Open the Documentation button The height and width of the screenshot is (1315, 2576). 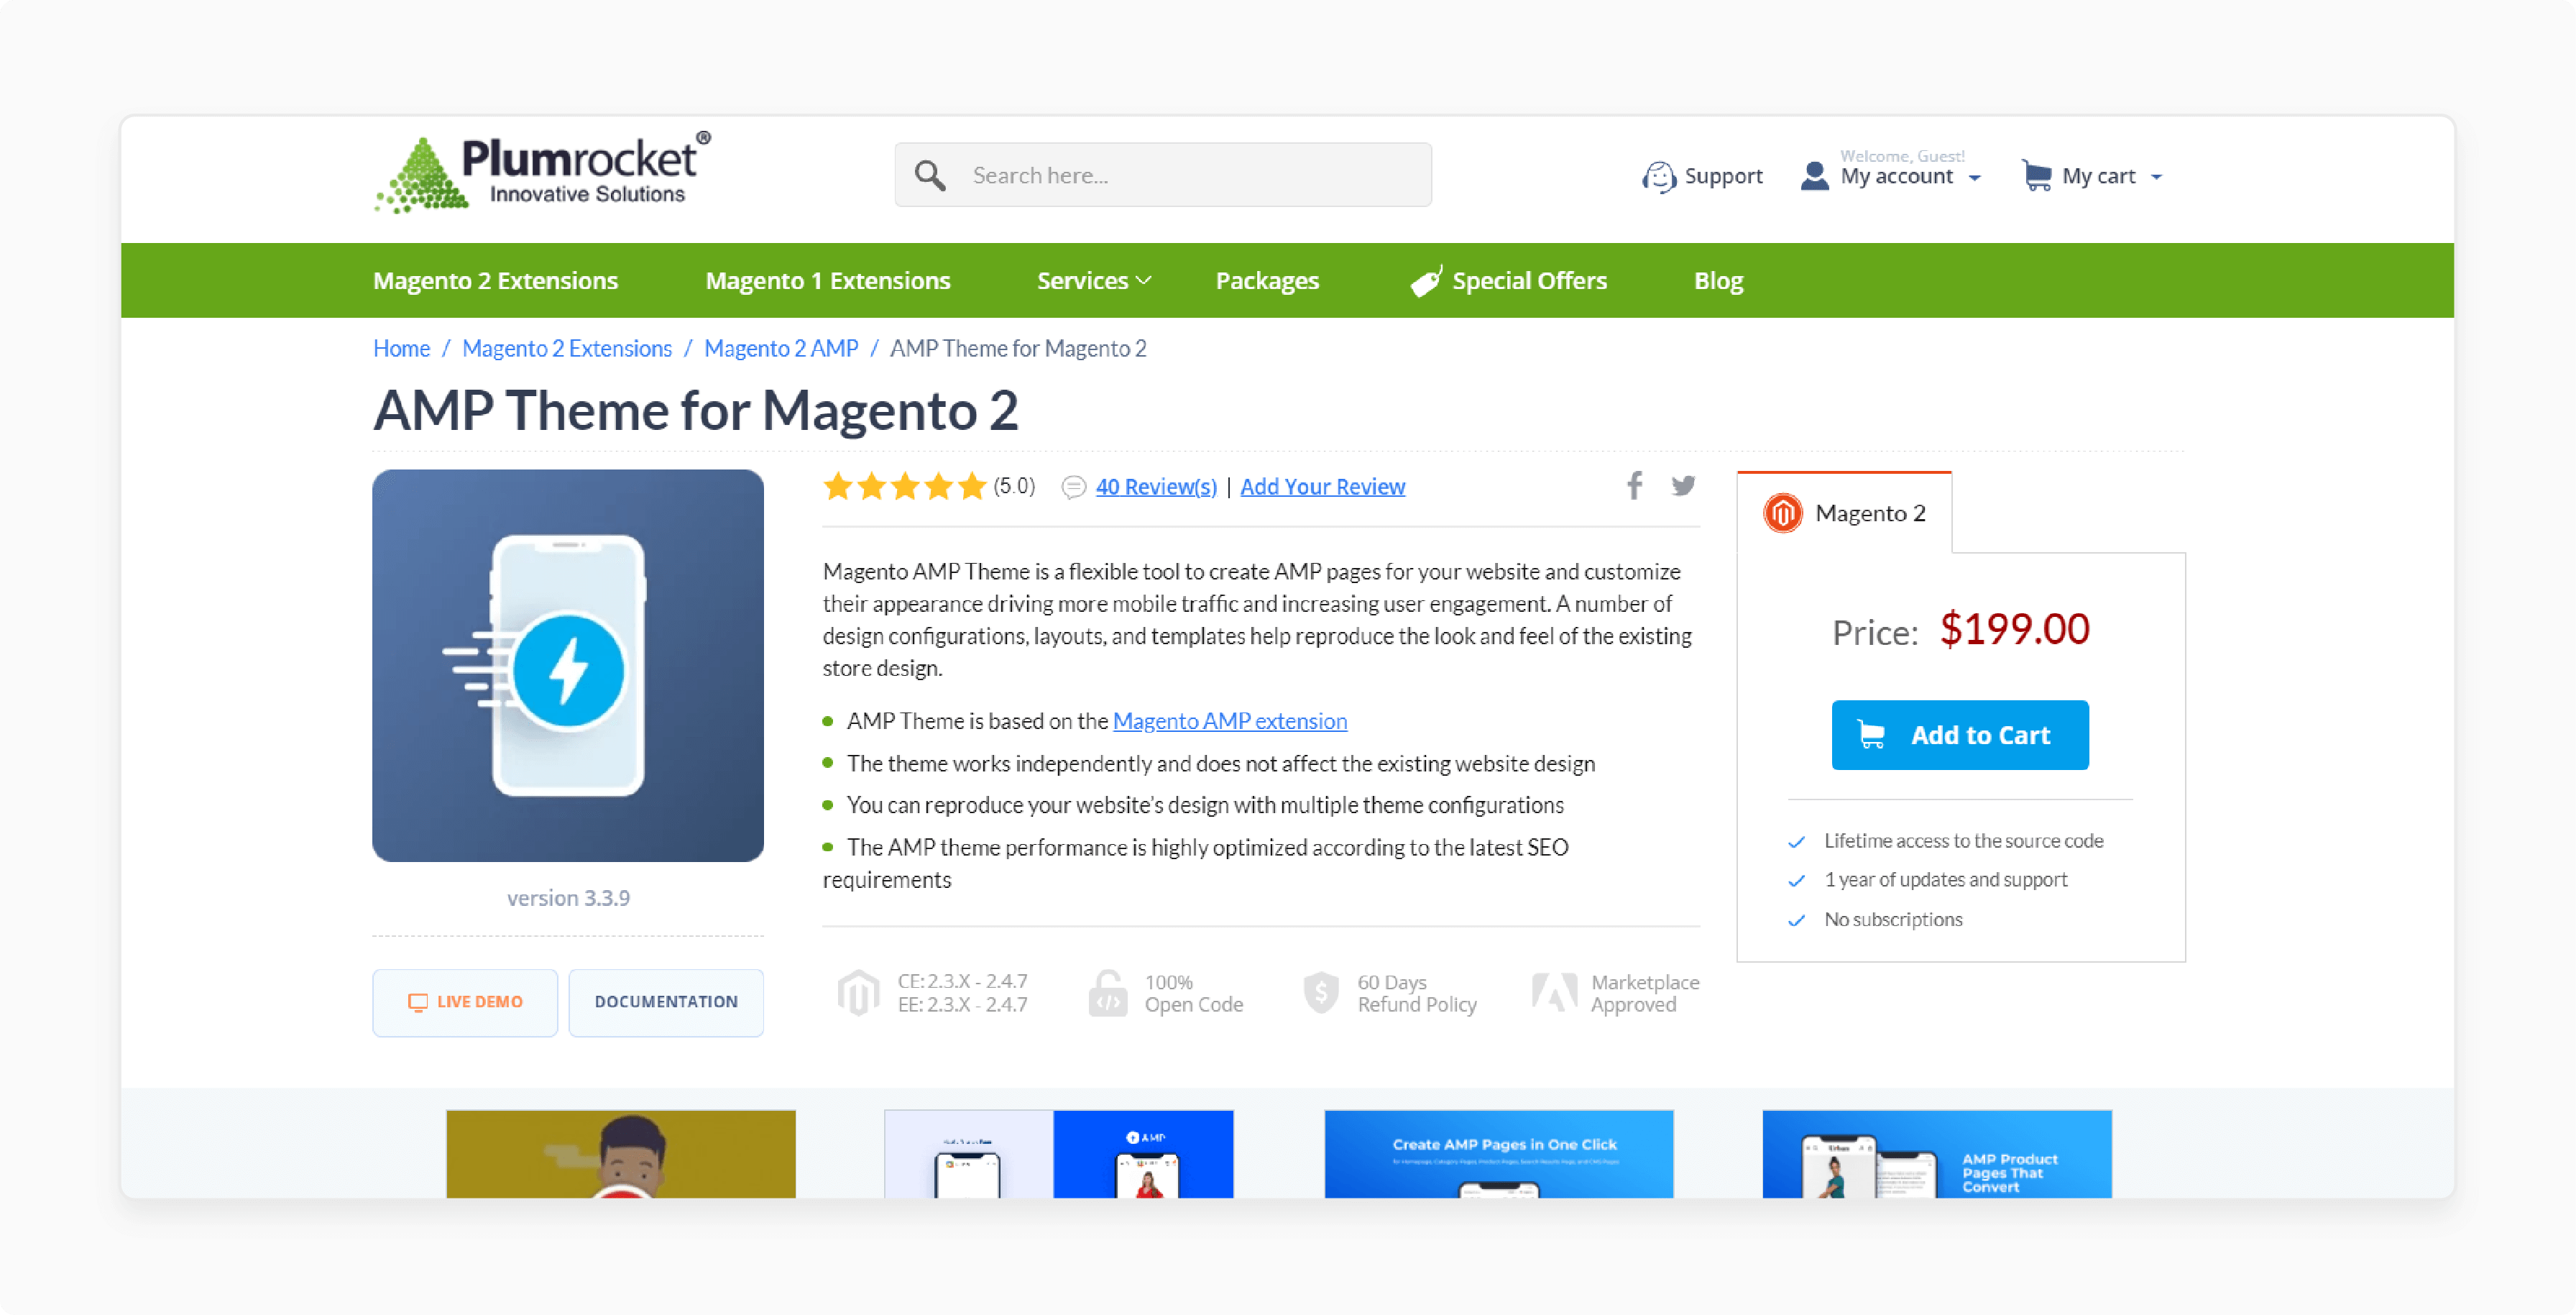pyautogui.click(x=666, y=1002)
